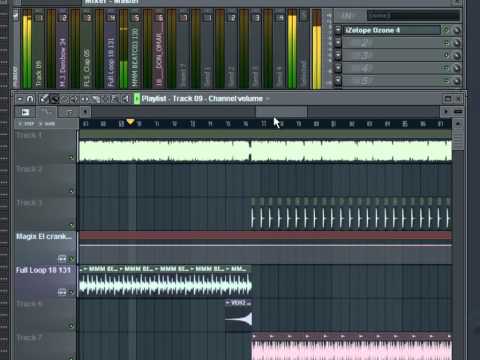Select the Track 7 name label
This screenshot has width=480, height=360.
coord(29,338)
